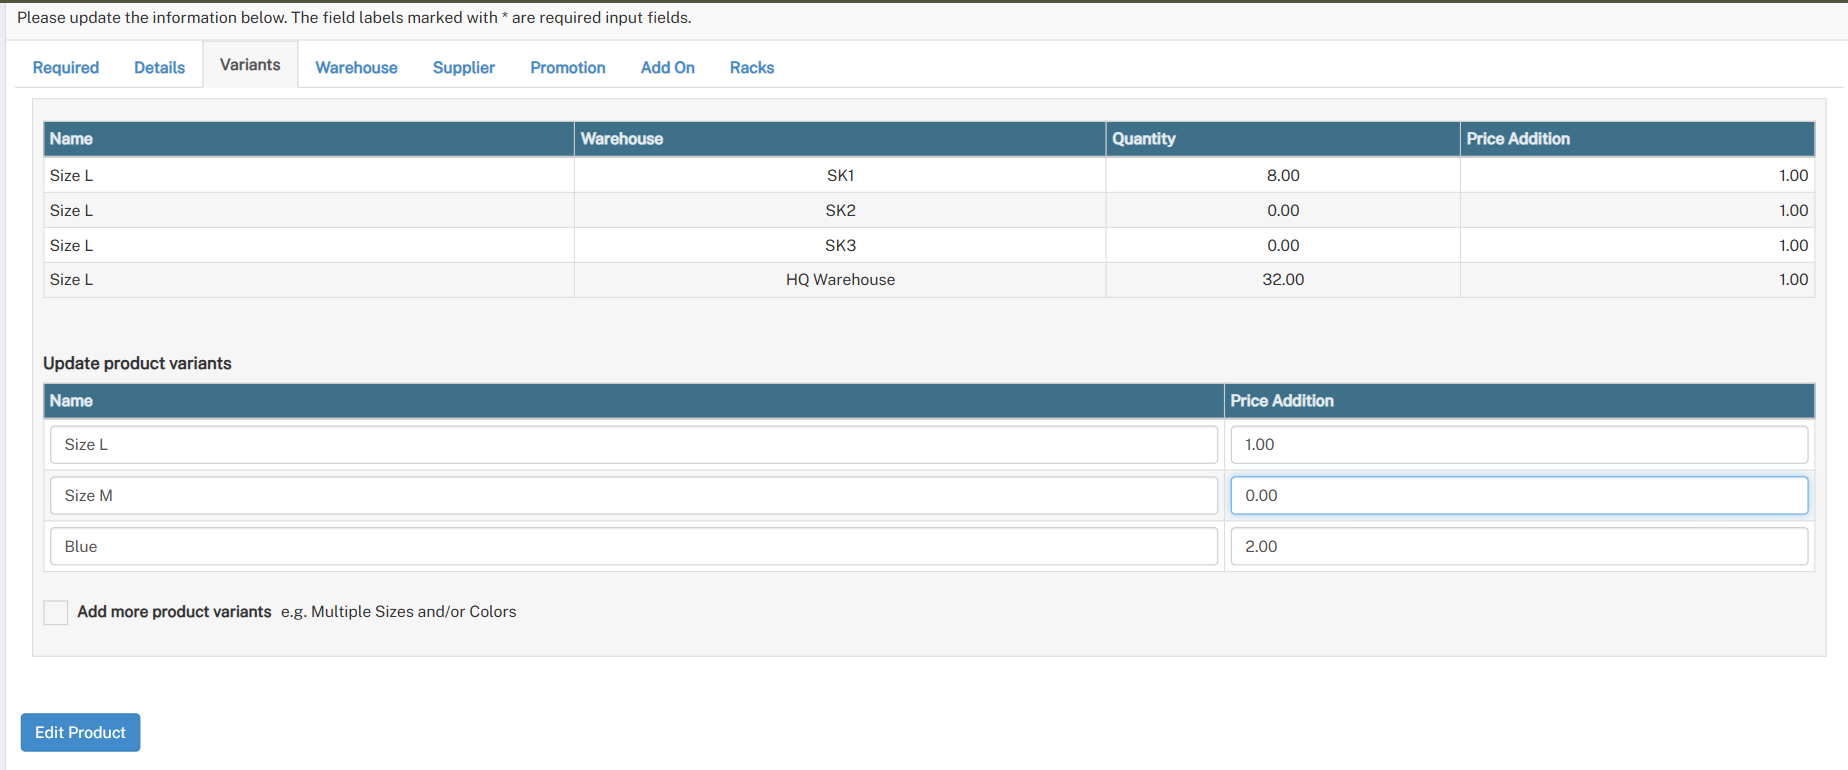1848x770 pixels.
Task: Click the 2.00 price addition field
Action: [x=1518, y=547]
